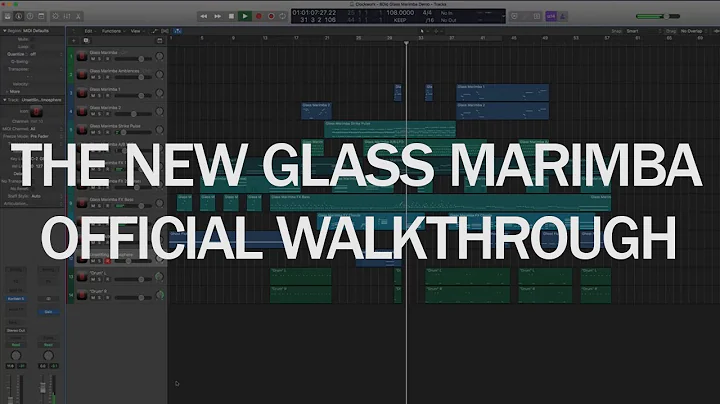Click the Glass Marimba Strike Pulse track icon
The width and height of the screenshot is (720, 404).
tap(82, 129)
